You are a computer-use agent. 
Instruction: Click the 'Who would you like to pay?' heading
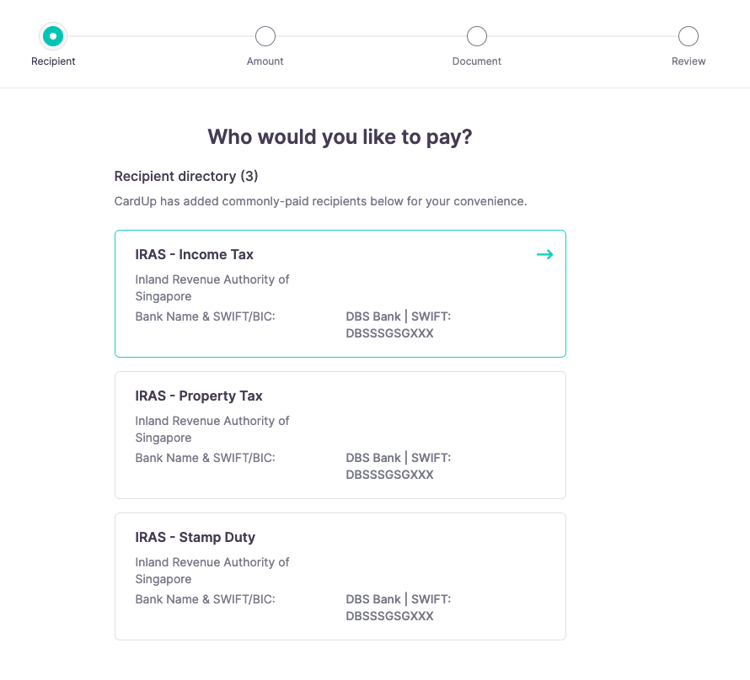(339, 137)
